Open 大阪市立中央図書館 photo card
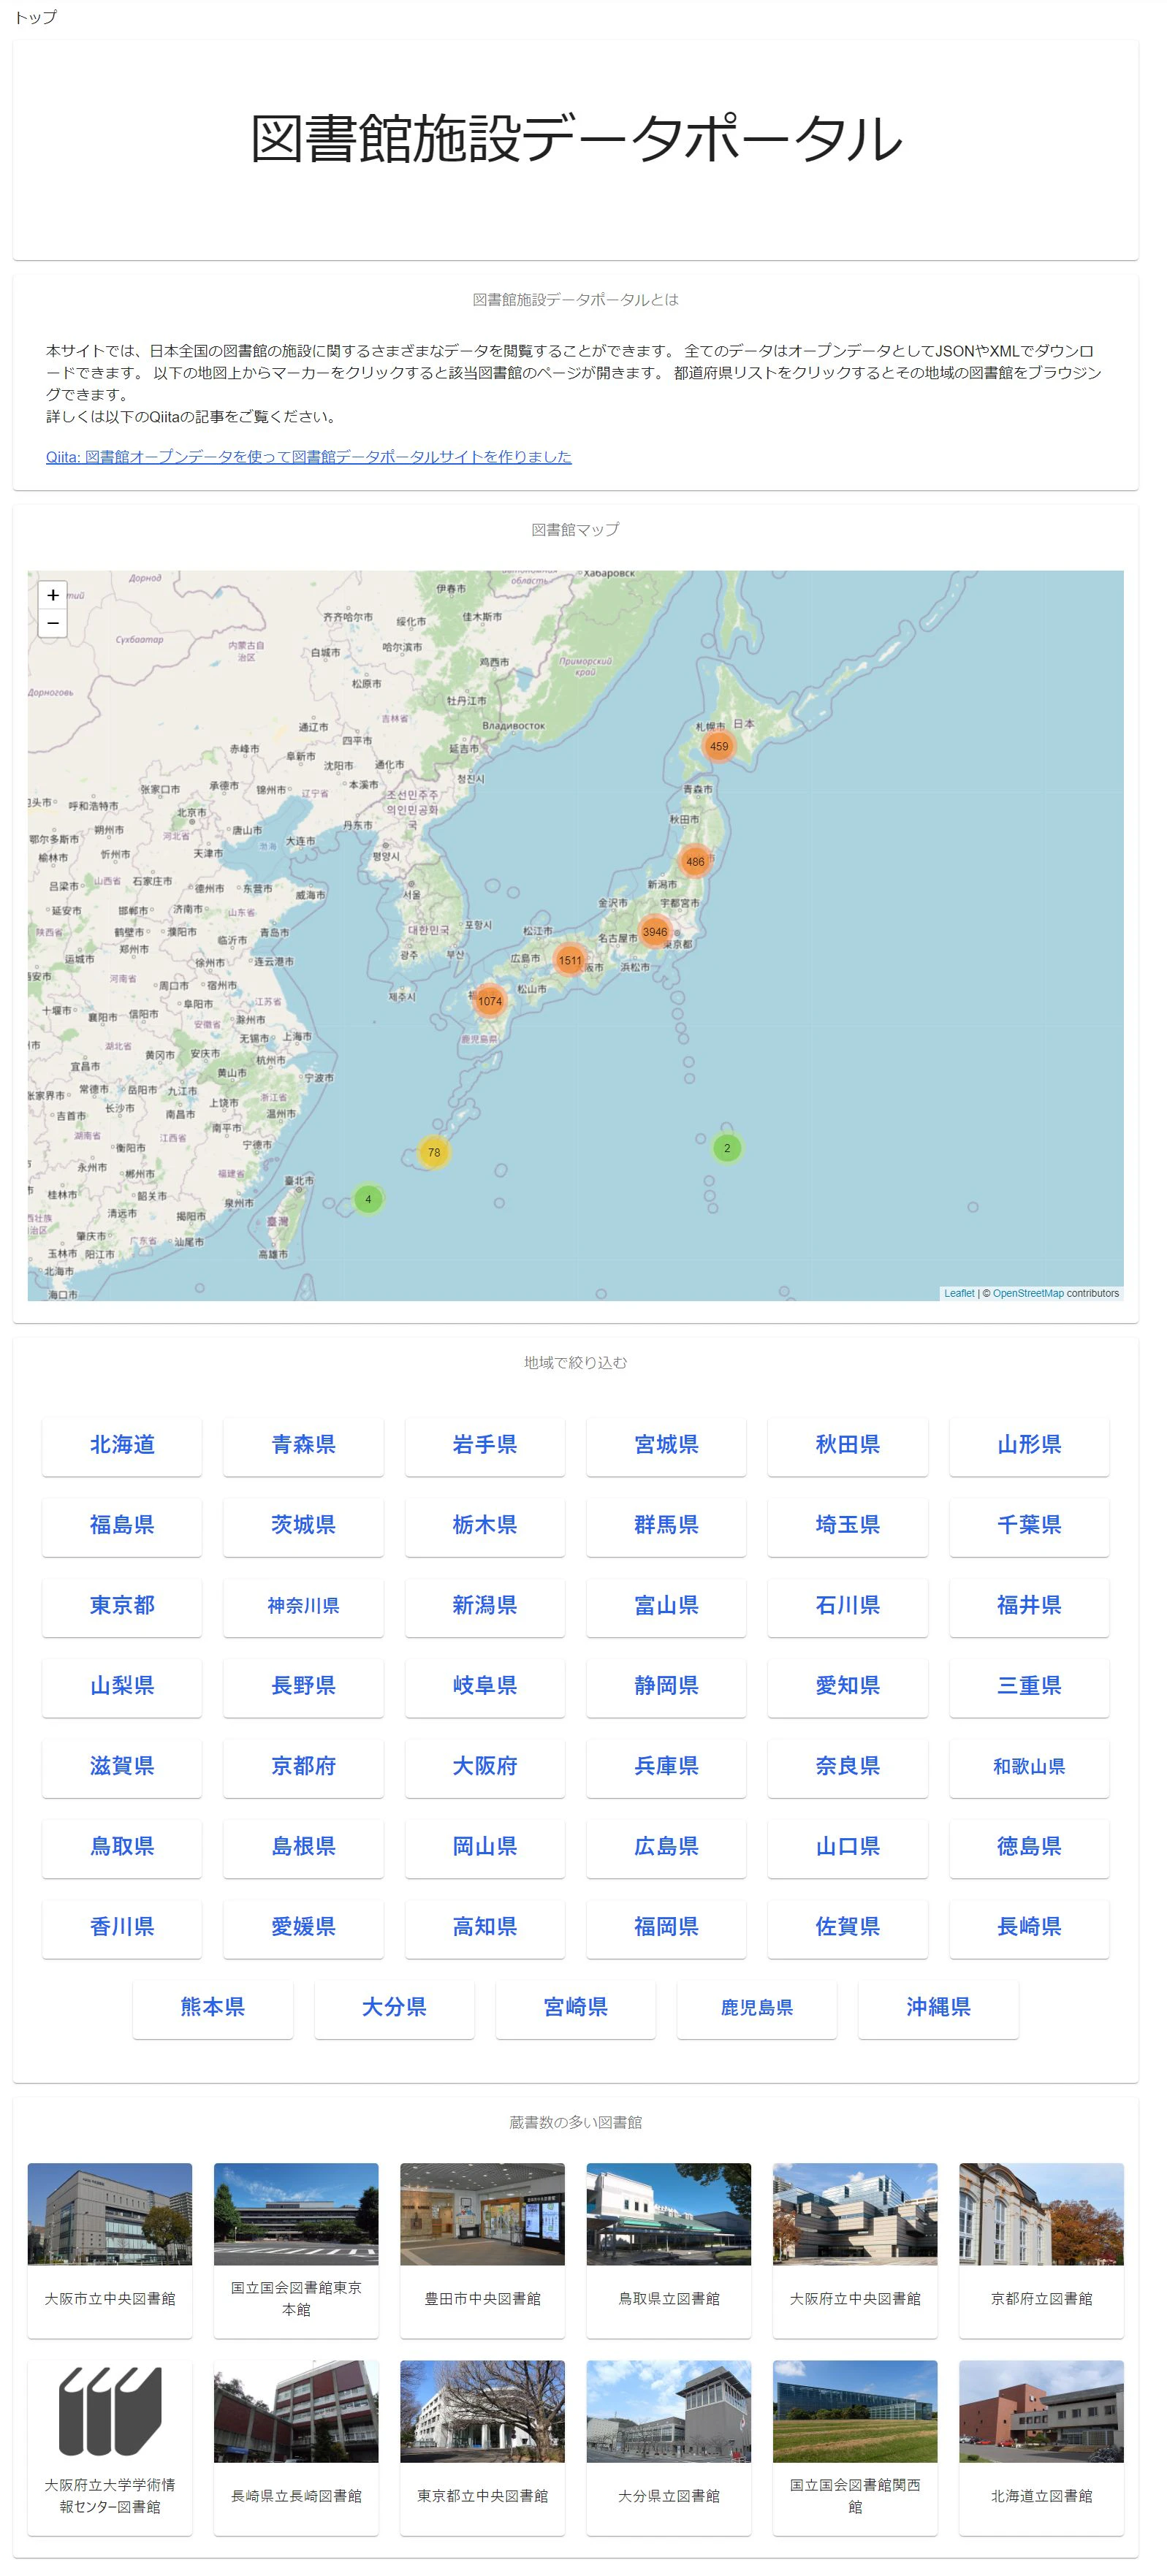Image resolution: width=1167 pixels, height=2576 pixels. pyautogui.click(x=110, y=2250)
